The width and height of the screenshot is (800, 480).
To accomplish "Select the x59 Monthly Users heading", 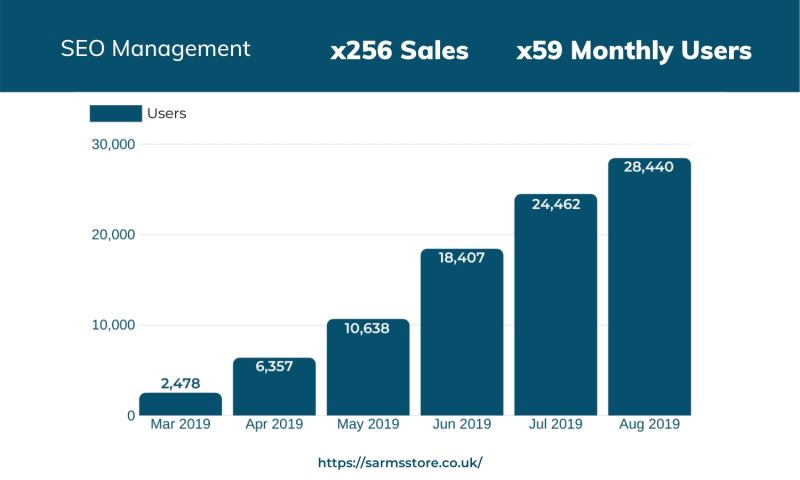I will pyautogui.click(x=634, y=51).
